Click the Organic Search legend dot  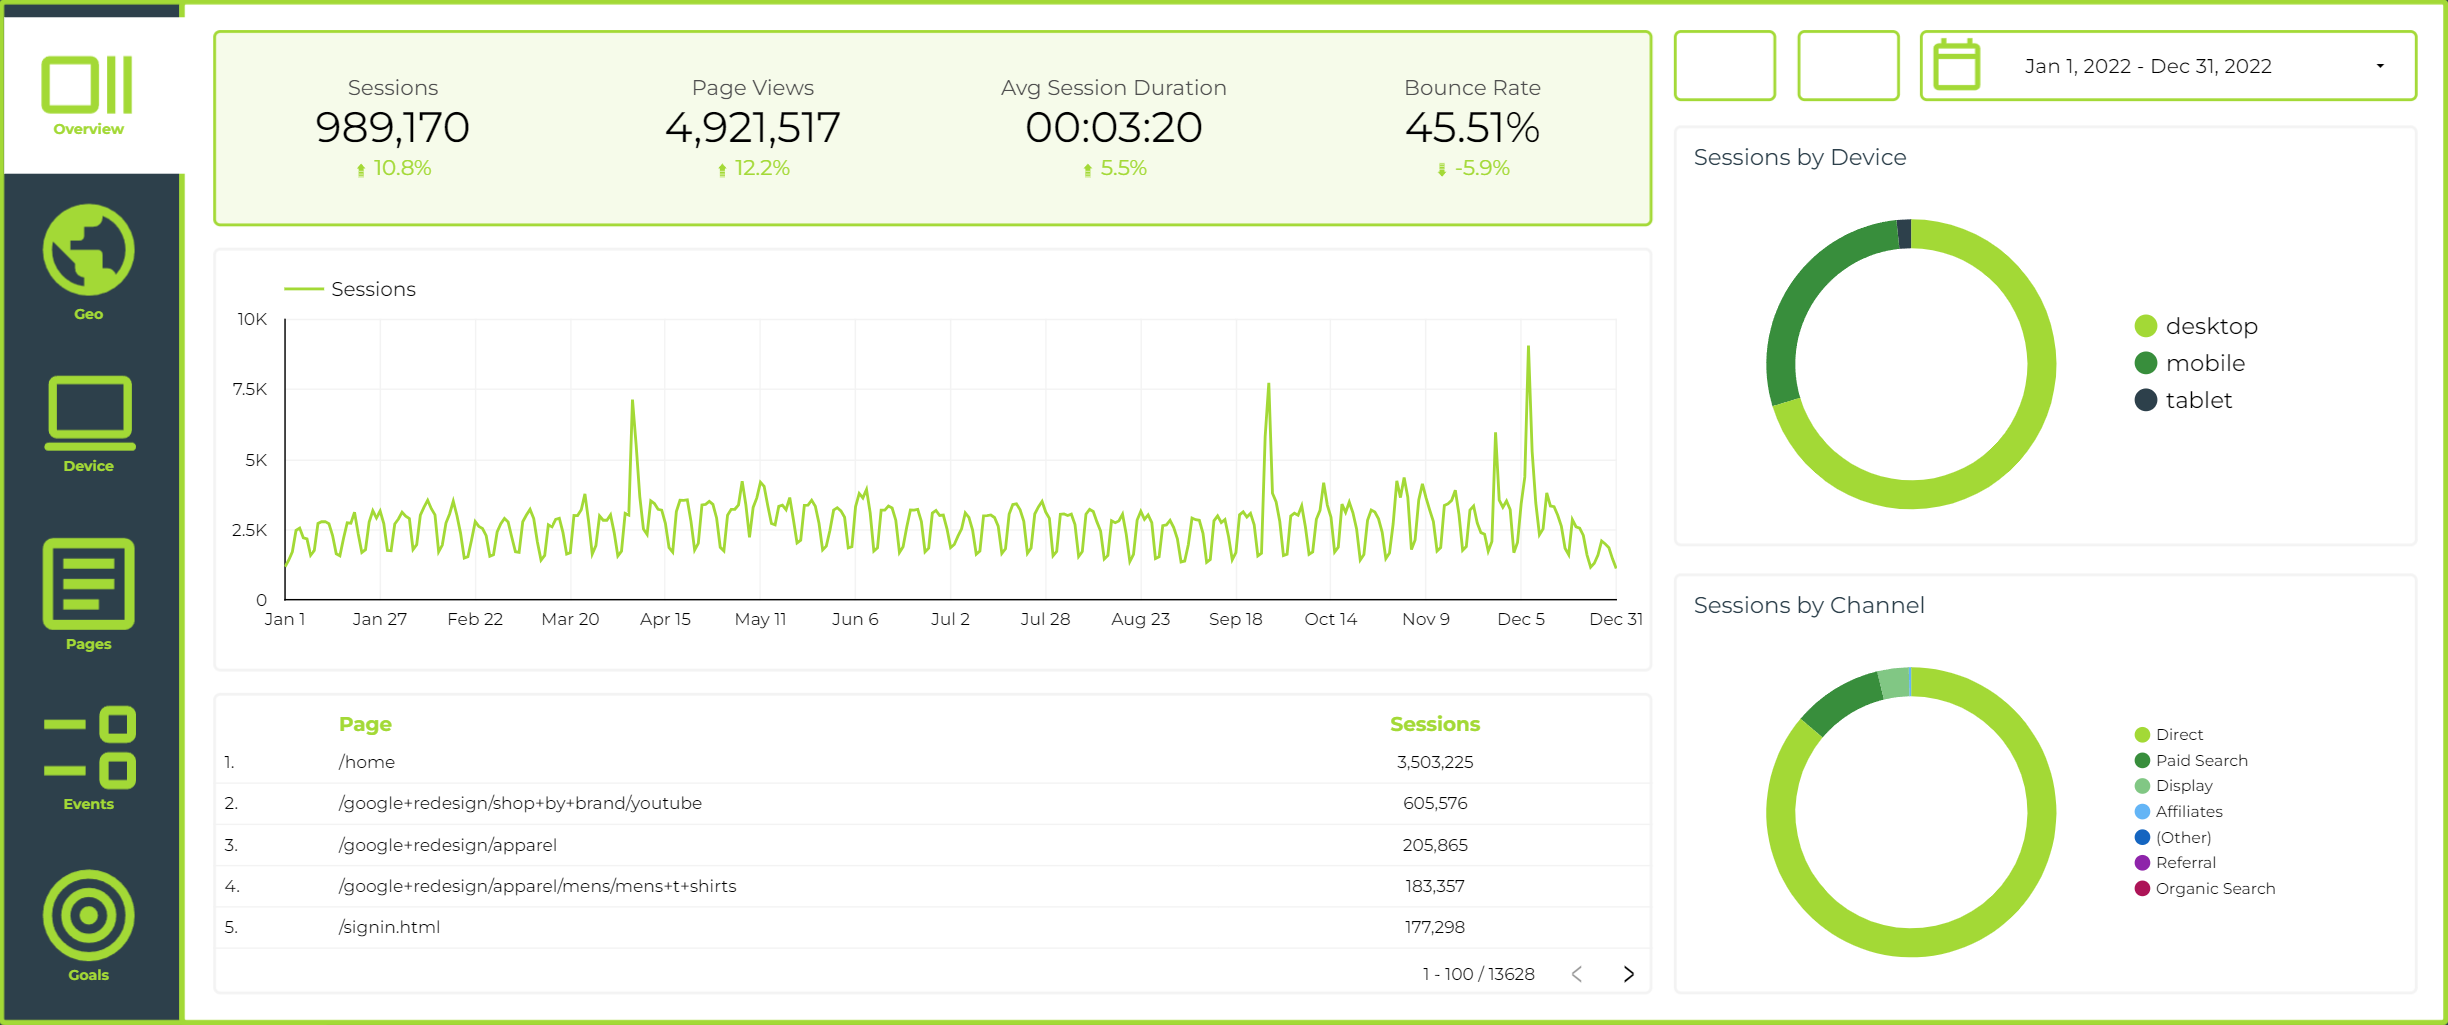[x=2142, y=889]
